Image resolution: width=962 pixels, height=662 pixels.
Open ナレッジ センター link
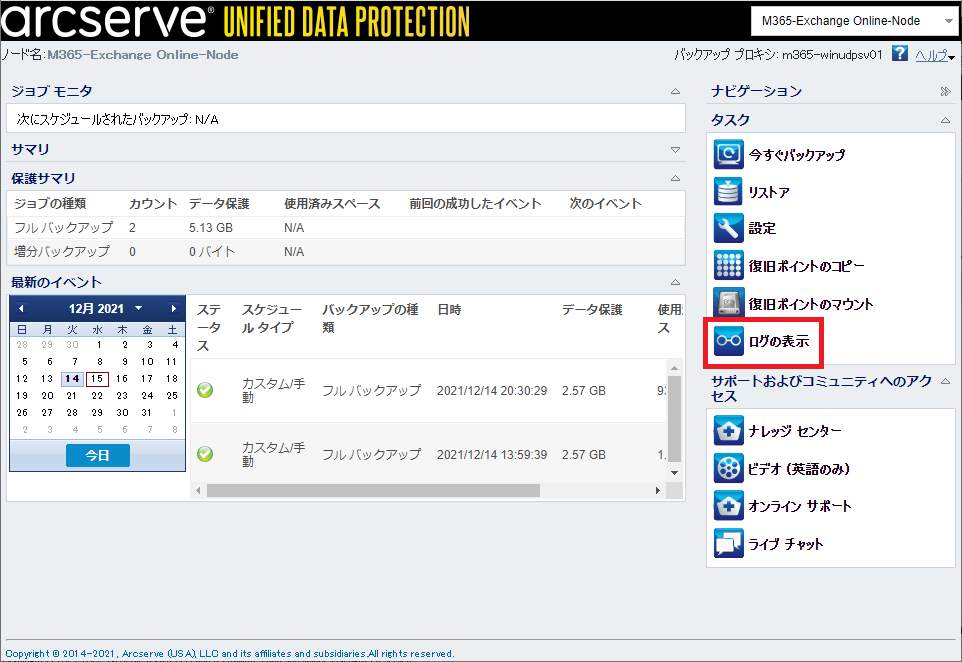(795, 431)
